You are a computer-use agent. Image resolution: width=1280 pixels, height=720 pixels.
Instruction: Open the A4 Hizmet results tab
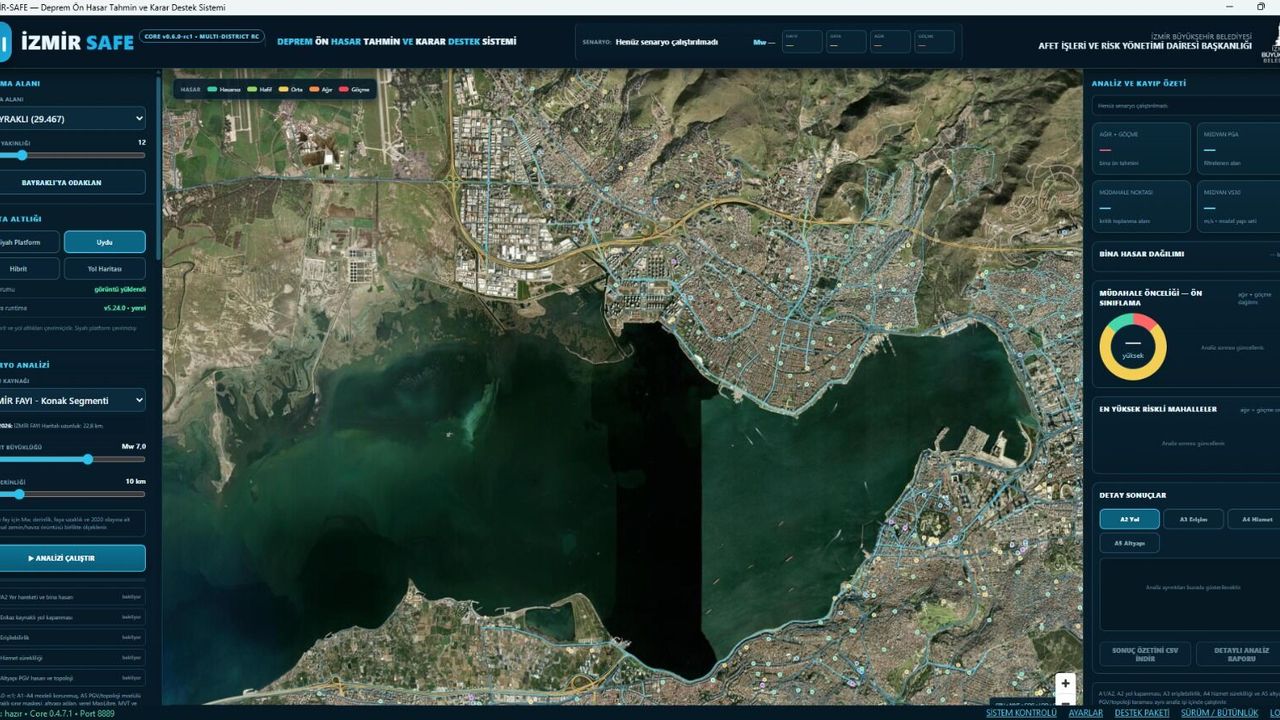[x=1254, y=519]
